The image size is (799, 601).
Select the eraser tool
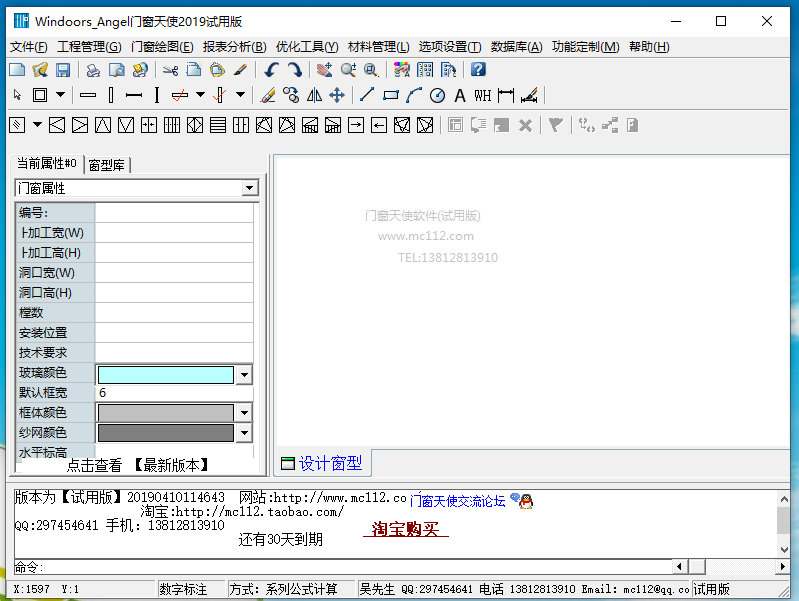(268, 95)
